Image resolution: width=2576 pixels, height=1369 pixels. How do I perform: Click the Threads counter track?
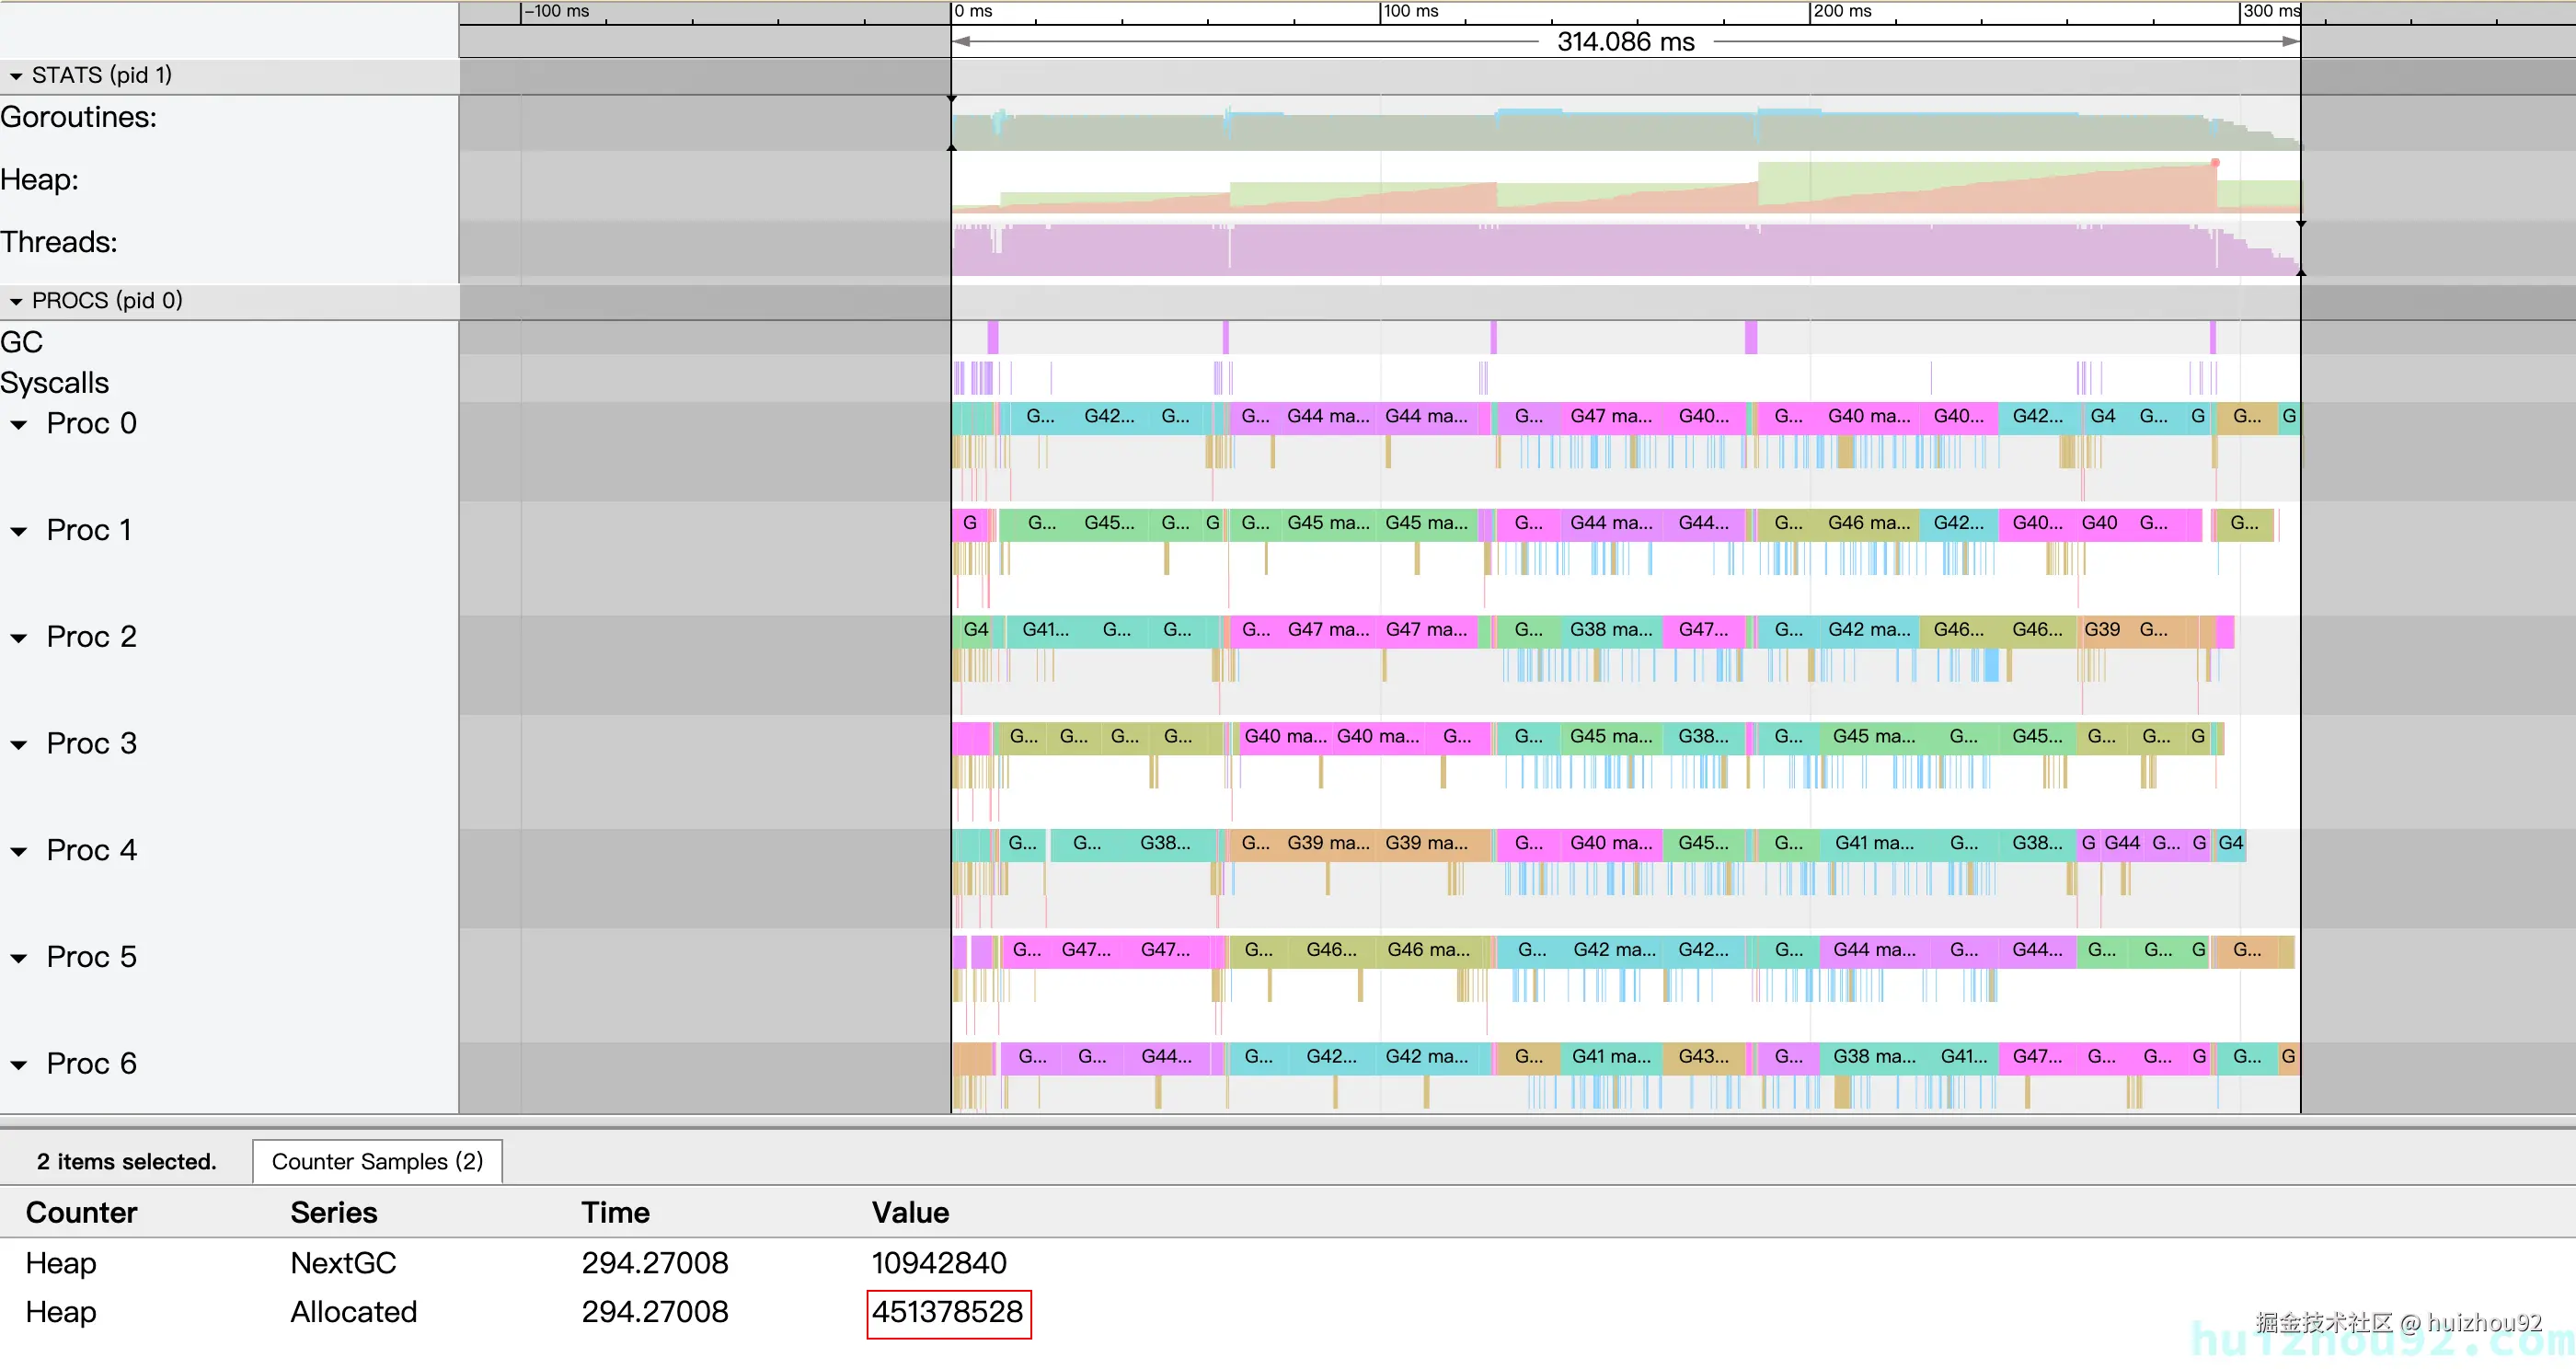tap(1600, 250)
